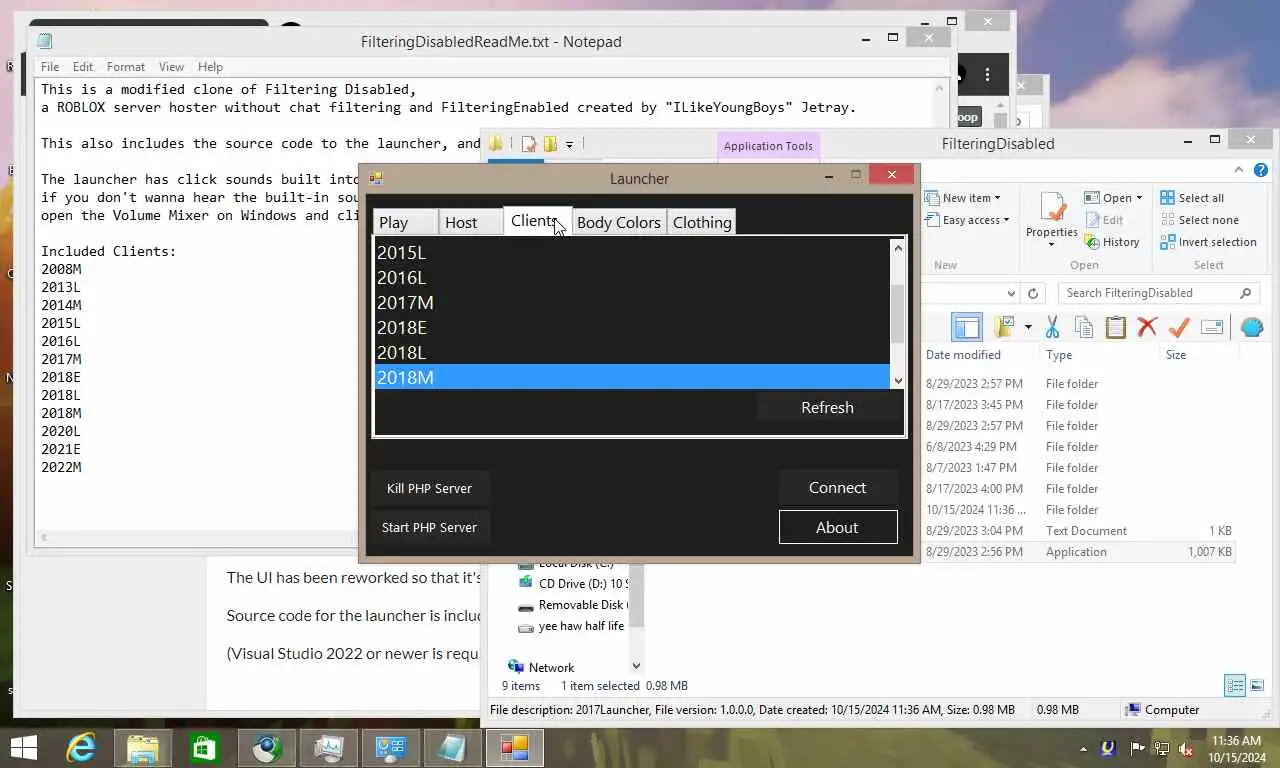Open the Application Tools ribbon tab
Image resolution: width=1280 pixels, height=768 pixels.
[x=768, y=146]
